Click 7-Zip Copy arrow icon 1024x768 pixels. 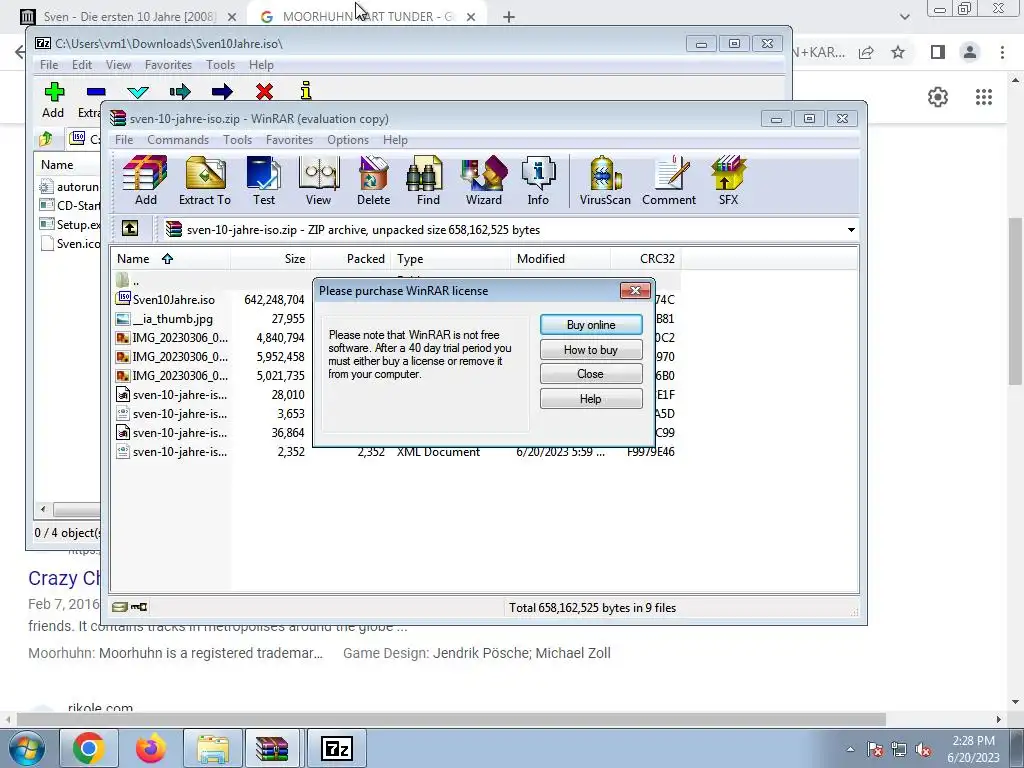(180, 92)
